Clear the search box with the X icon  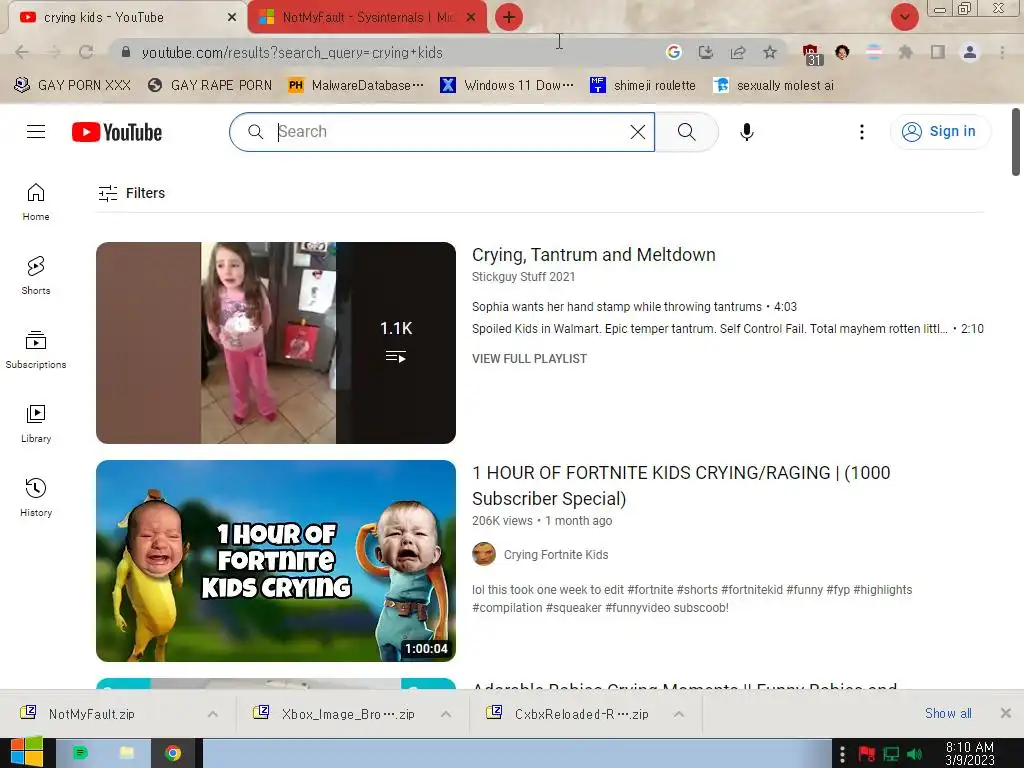(x=638, y=132)
